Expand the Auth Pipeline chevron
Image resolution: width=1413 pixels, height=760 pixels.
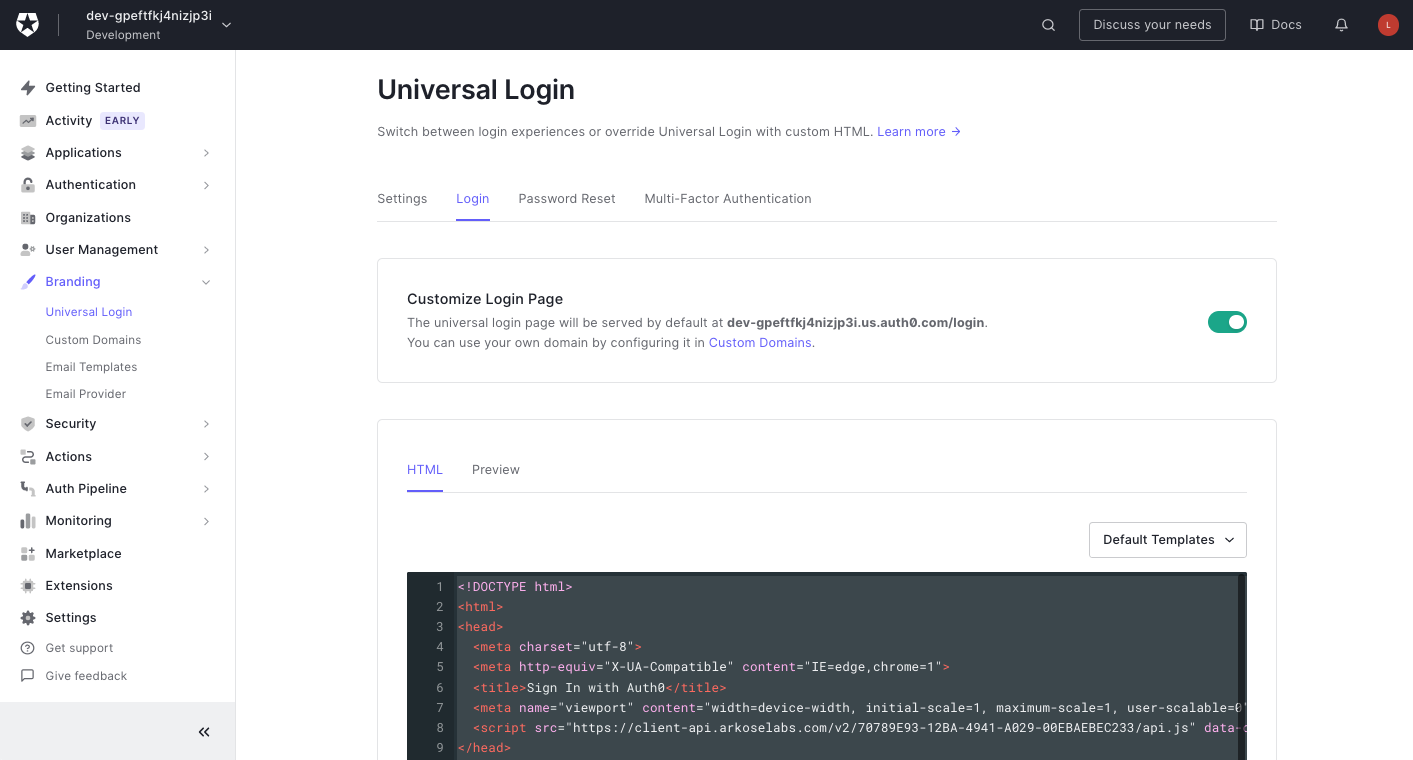coord(207,489)
